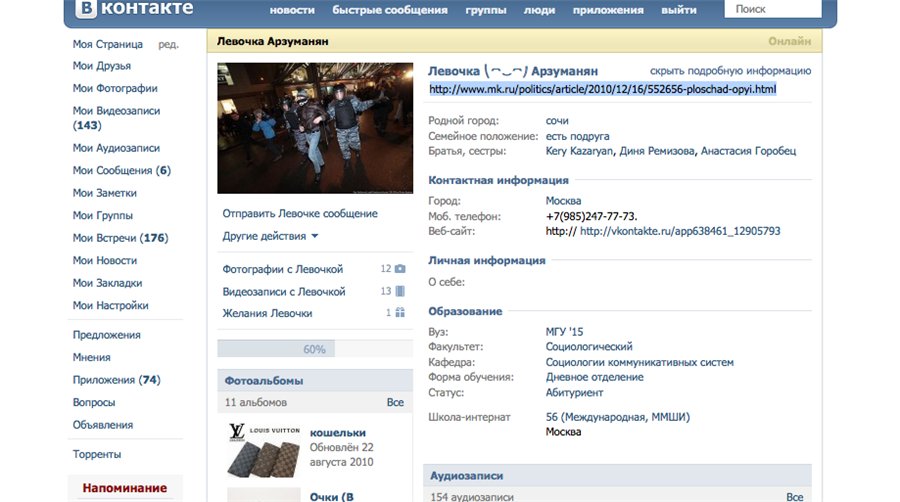
Task: Click the Фотоальбомы section header
Action: coord(315,380)
